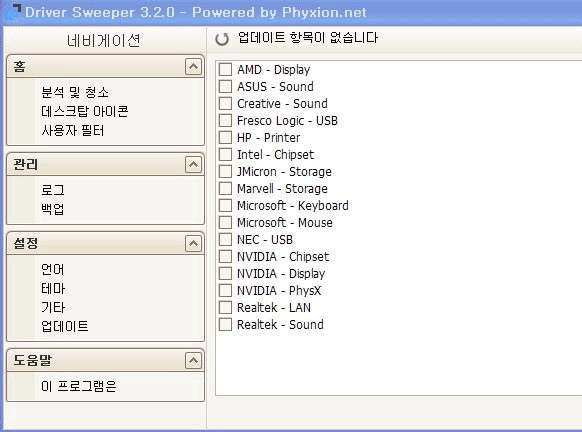582x432 pixels.
Task: Enable Fresco Logic - USB checkbox
Action: [x=225, y=121]
